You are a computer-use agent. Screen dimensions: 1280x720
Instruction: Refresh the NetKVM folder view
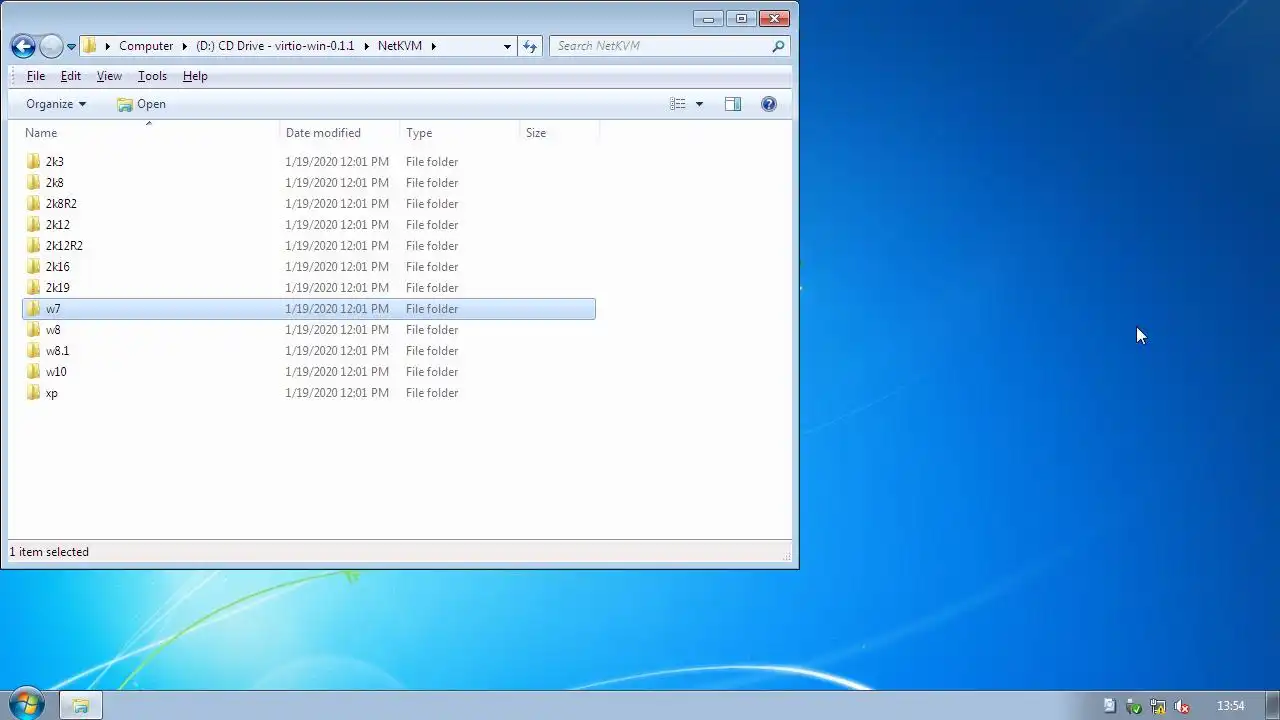tap(530, 46)
